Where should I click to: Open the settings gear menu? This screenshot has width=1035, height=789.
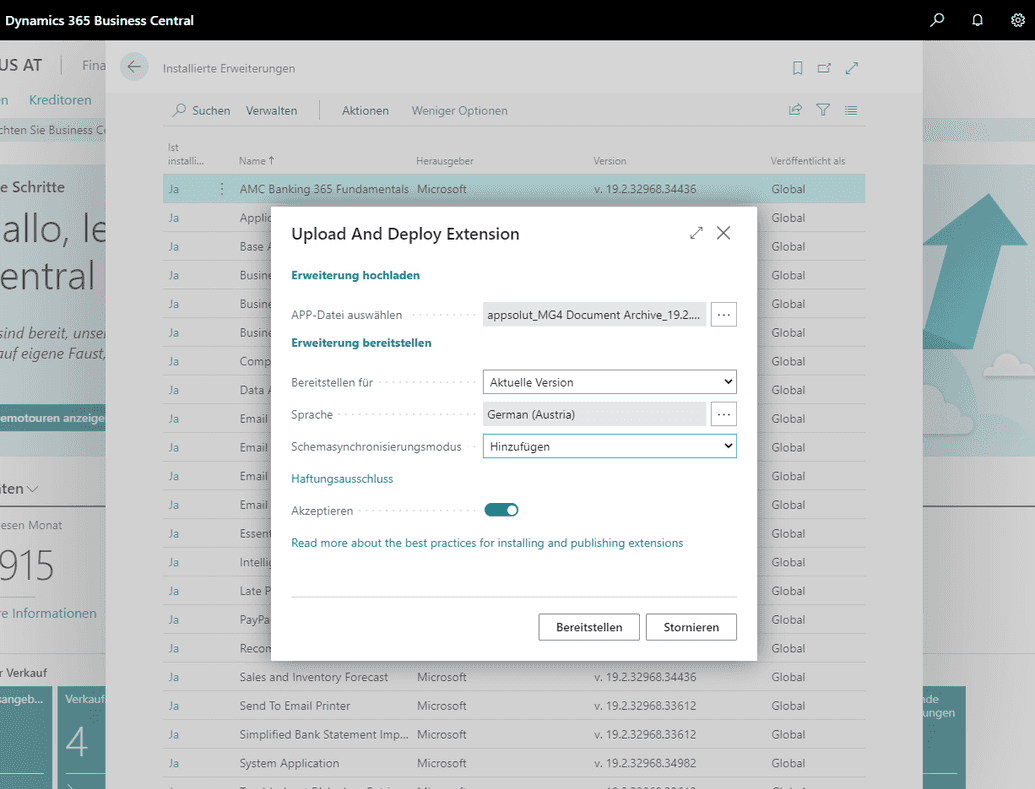(1017, 20)
